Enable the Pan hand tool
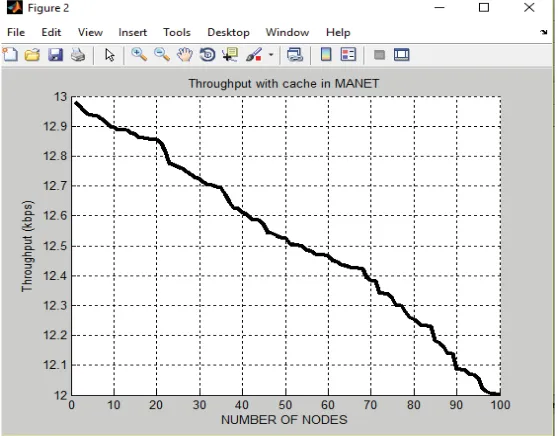Image resolution: width=558 pixels, height=436 pixels. [x=185, y=55]
